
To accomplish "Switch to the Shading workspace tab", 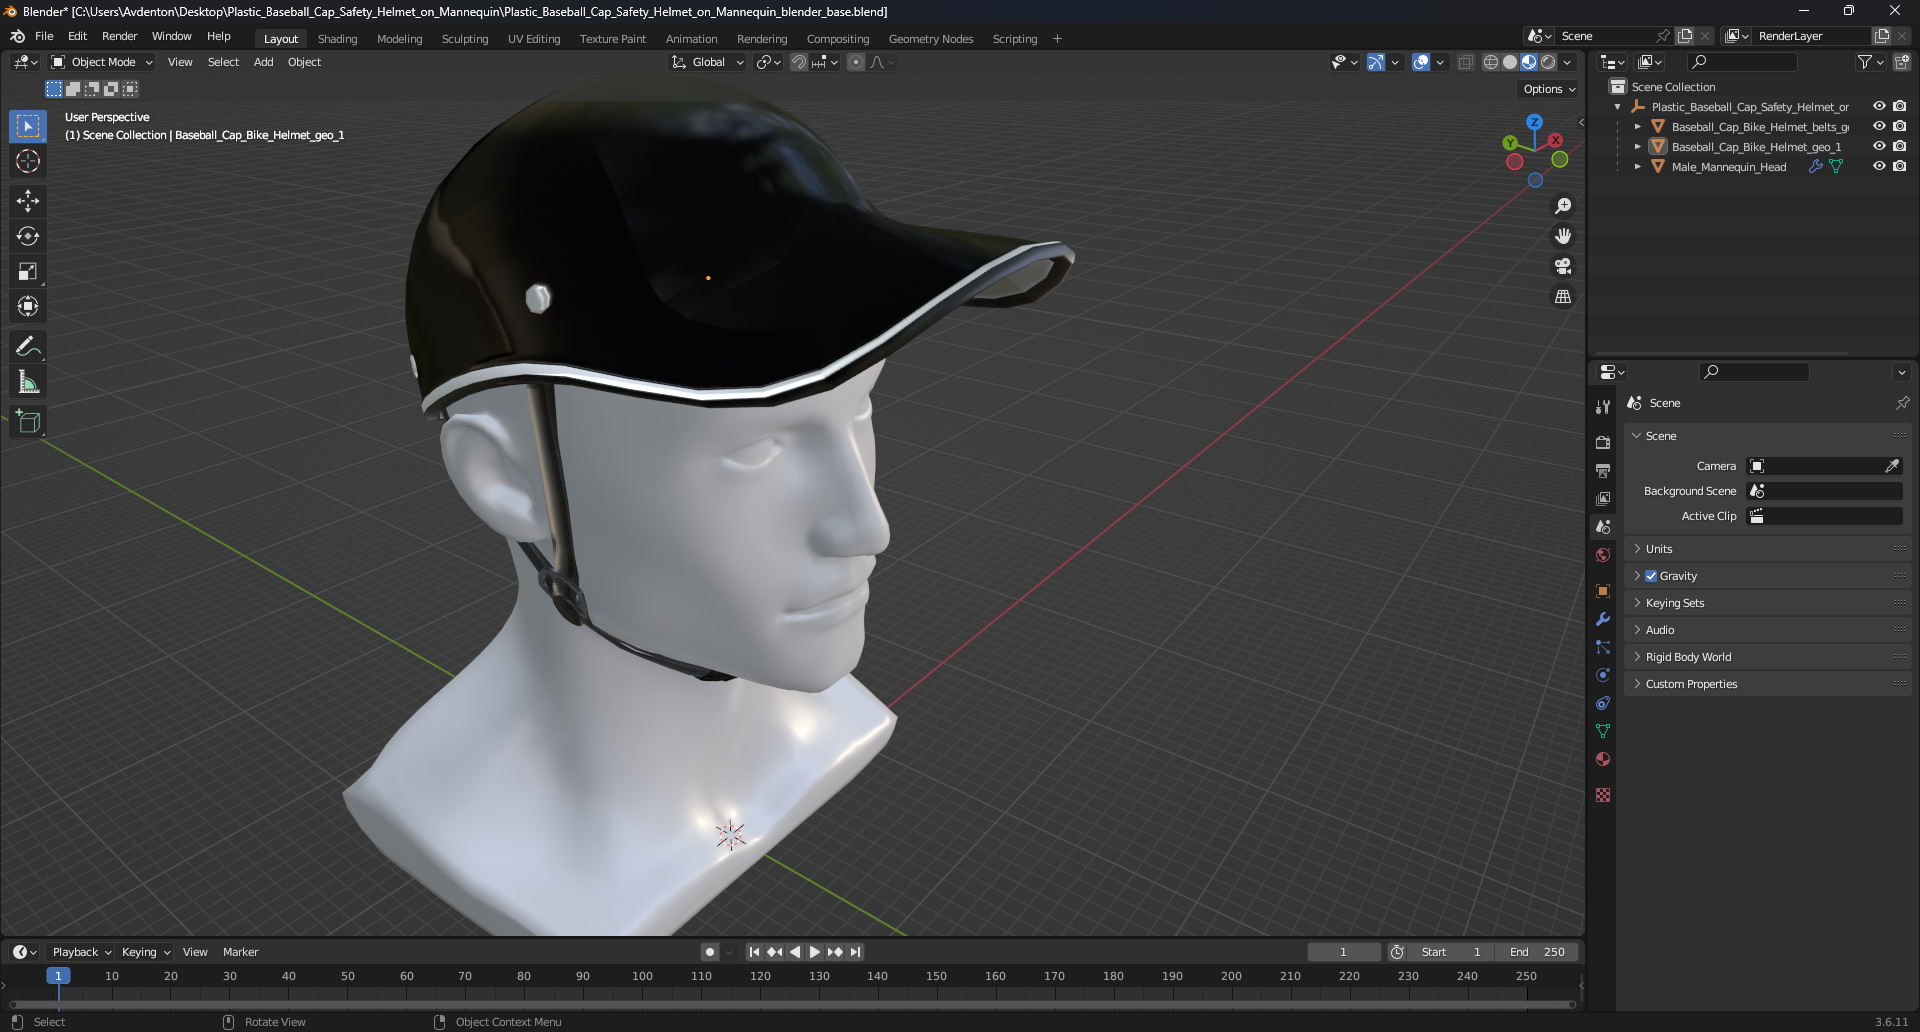I will [x=337, y=39].
